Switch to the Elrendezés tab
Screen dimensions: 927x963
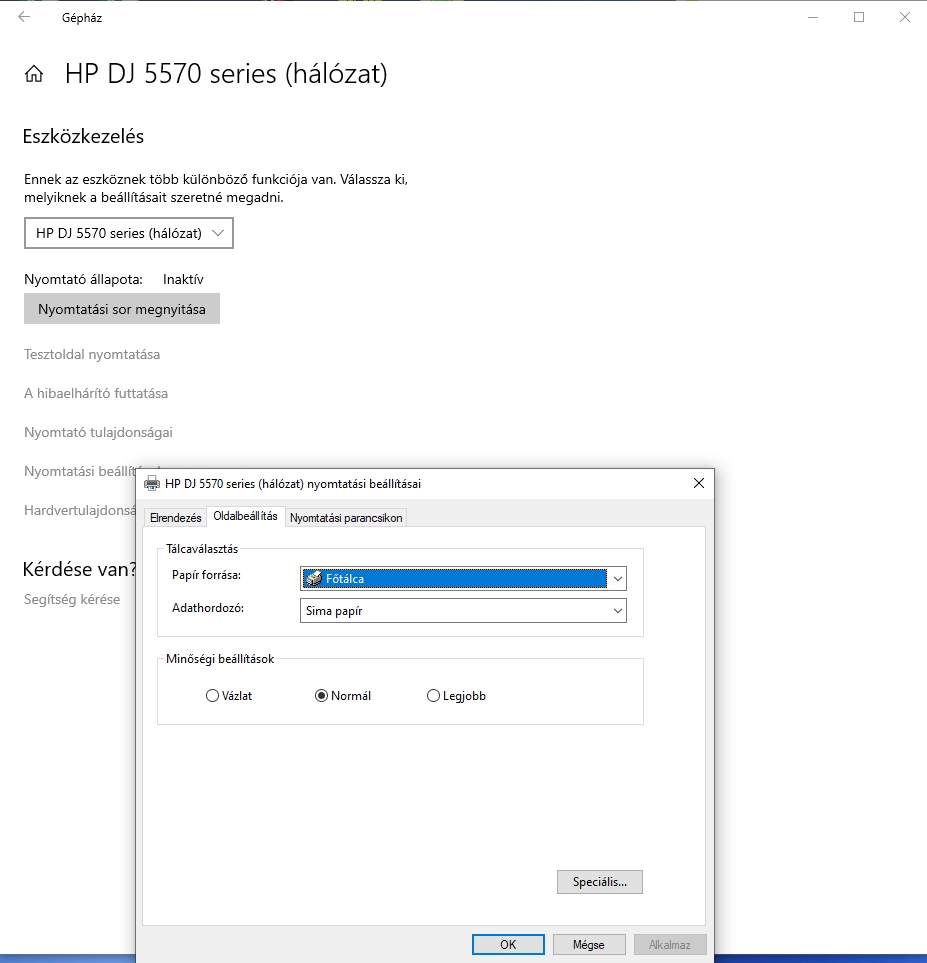tap(176, 518)
